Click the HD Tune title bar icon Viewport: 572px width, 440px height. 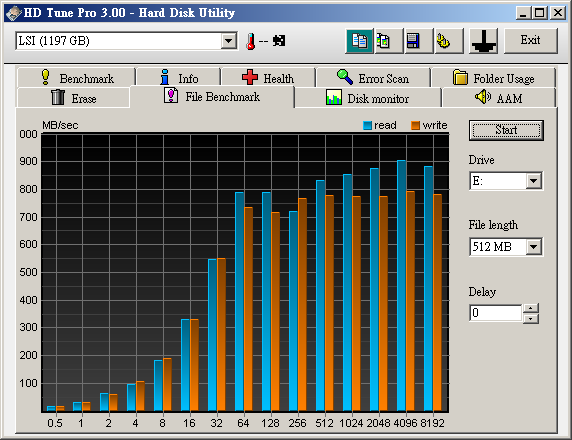(13, 13)
